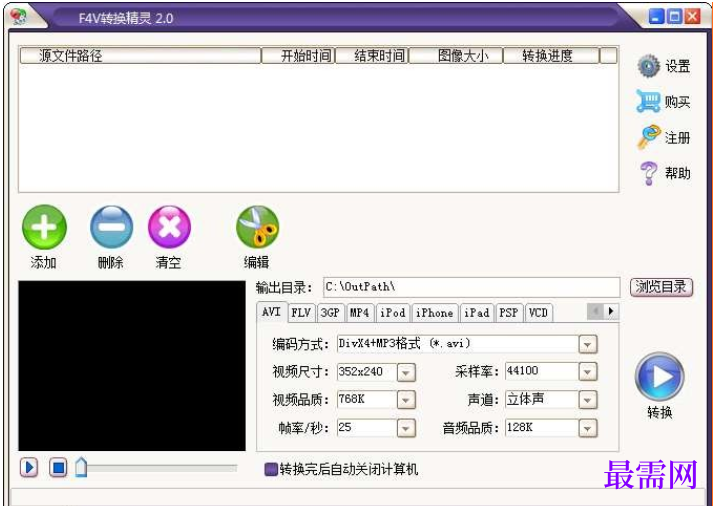Switch to the MP4 format tab

360,313
